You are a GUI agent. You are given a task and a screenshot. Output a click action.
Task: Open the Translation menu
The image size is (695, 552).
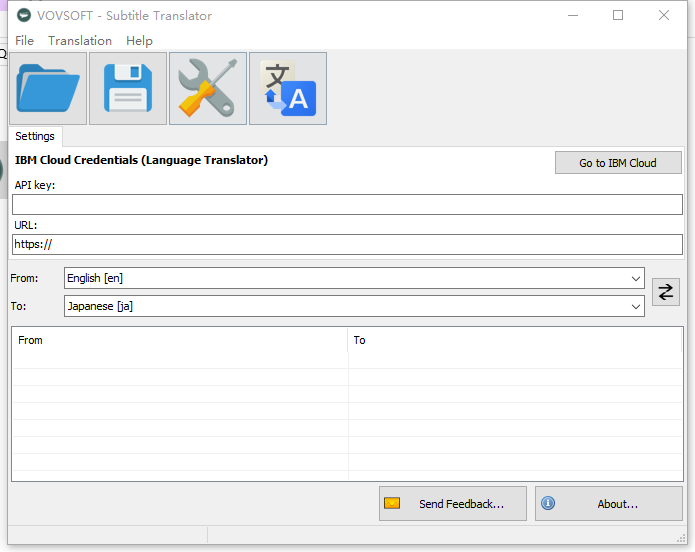click(x=80, y=40)
